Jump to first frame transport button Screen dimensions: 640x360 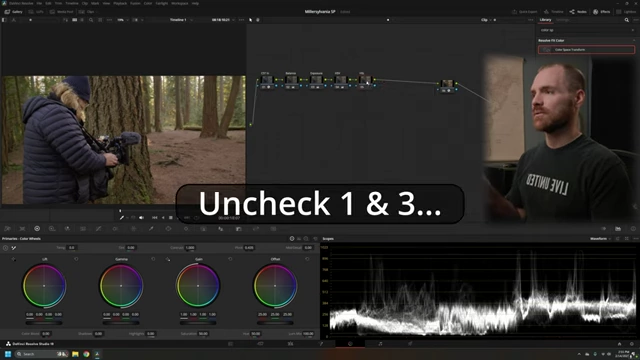tap(155, 218)
